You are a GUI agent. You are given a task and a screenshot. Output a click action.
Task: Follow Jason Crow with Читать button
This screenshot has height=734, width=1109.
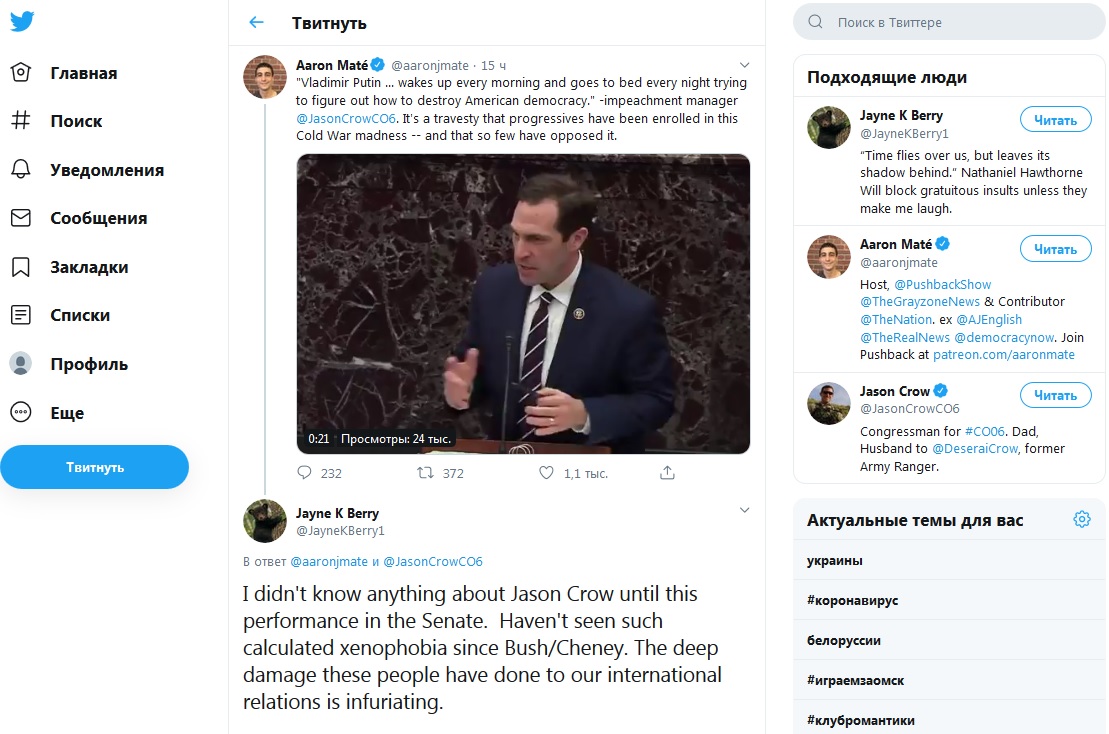point(1055,395)
